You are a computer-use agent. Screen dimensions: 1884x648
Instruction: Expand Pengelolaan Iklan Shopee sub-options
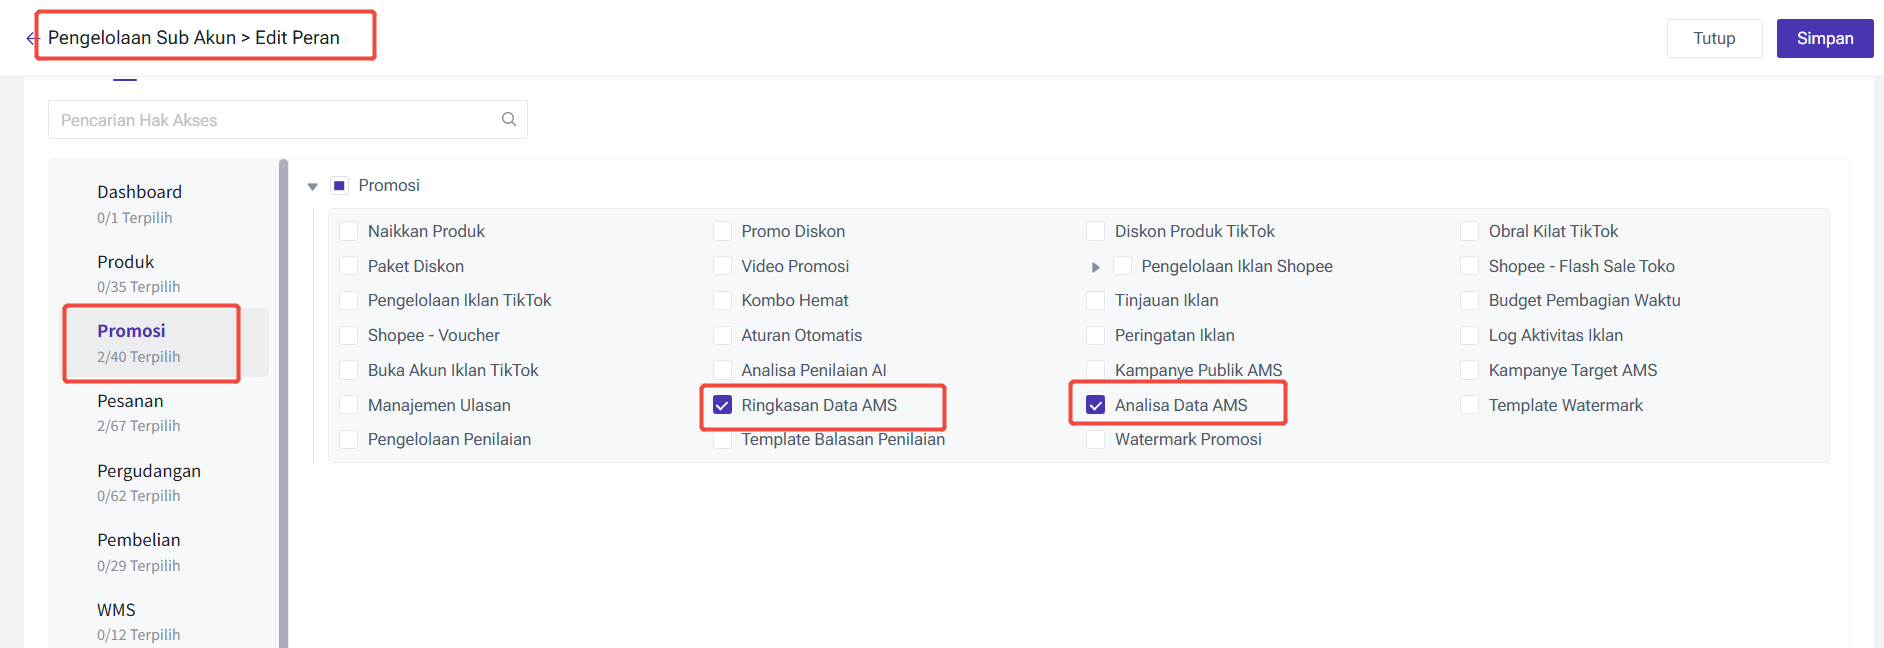click(x=1096, y=267)
